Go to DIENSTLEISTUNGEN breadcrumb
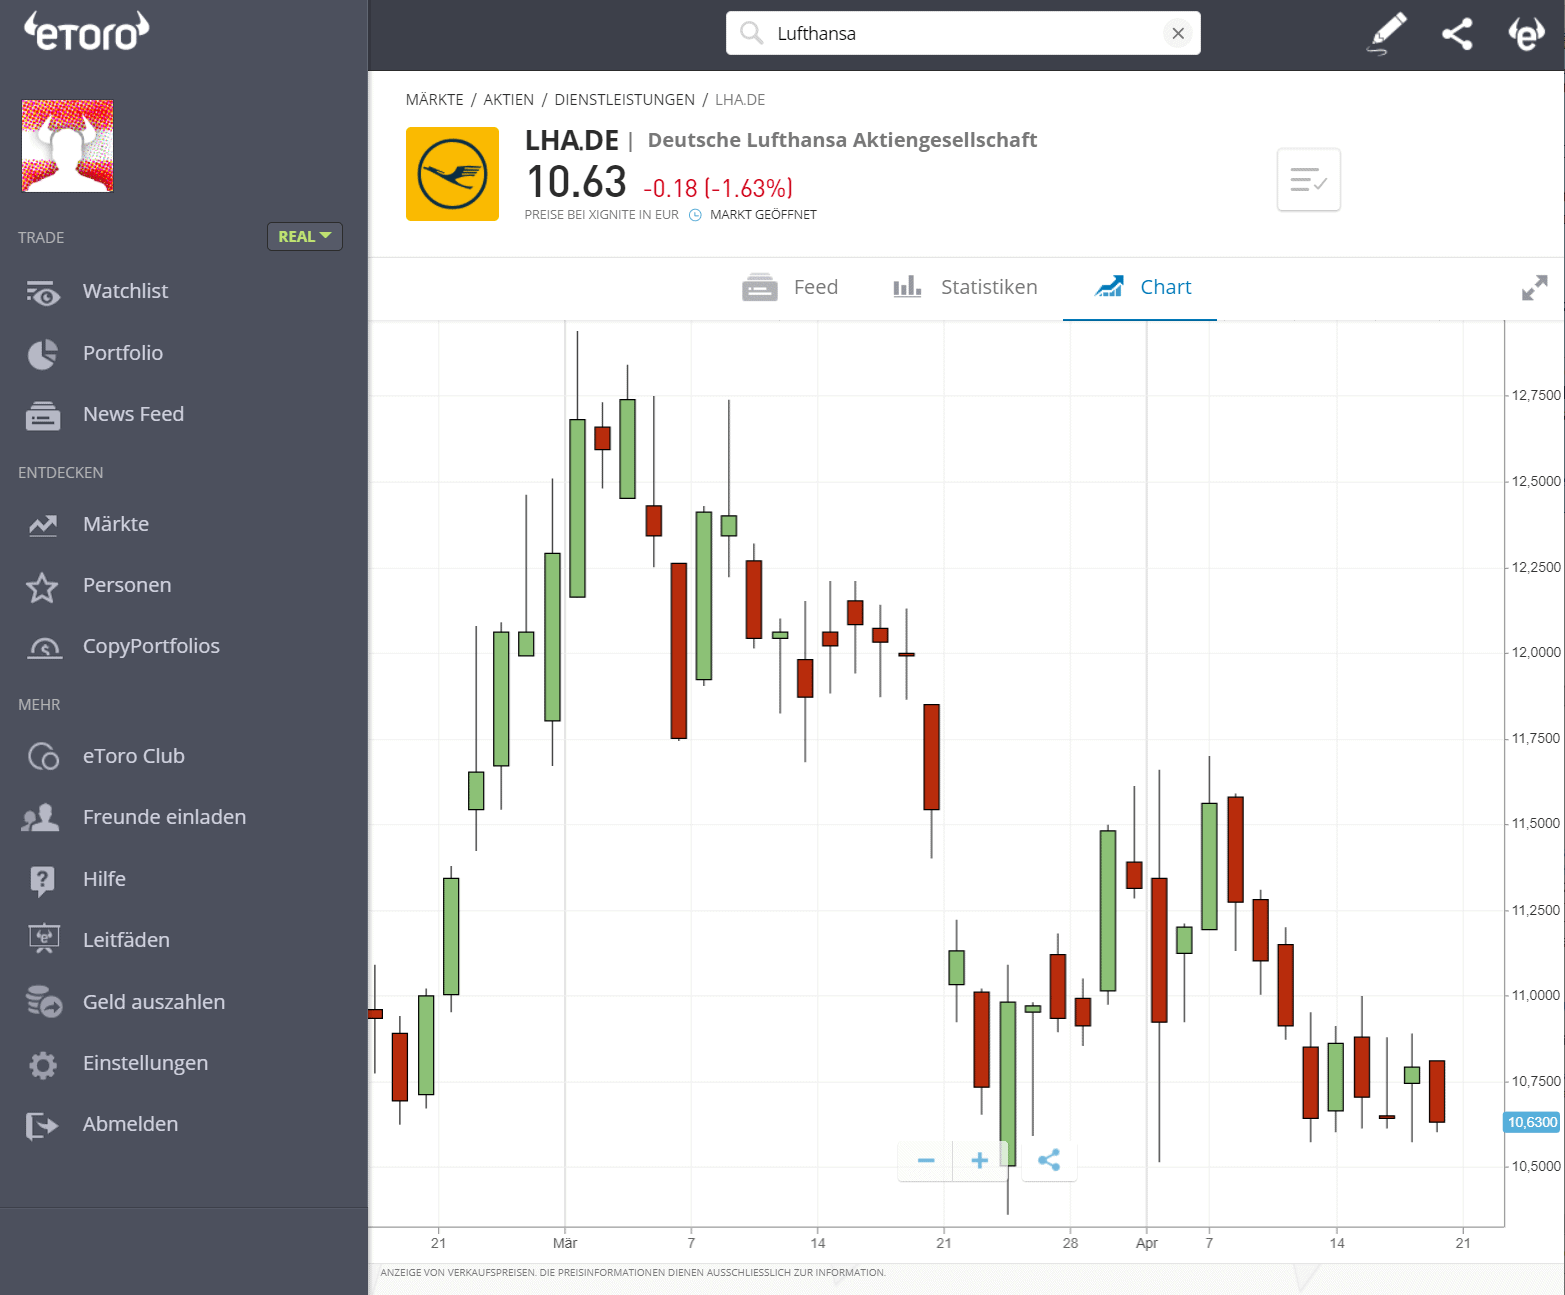This screenshot has height=1295, width=1565. pyautogui.click(x=624, y=100)
